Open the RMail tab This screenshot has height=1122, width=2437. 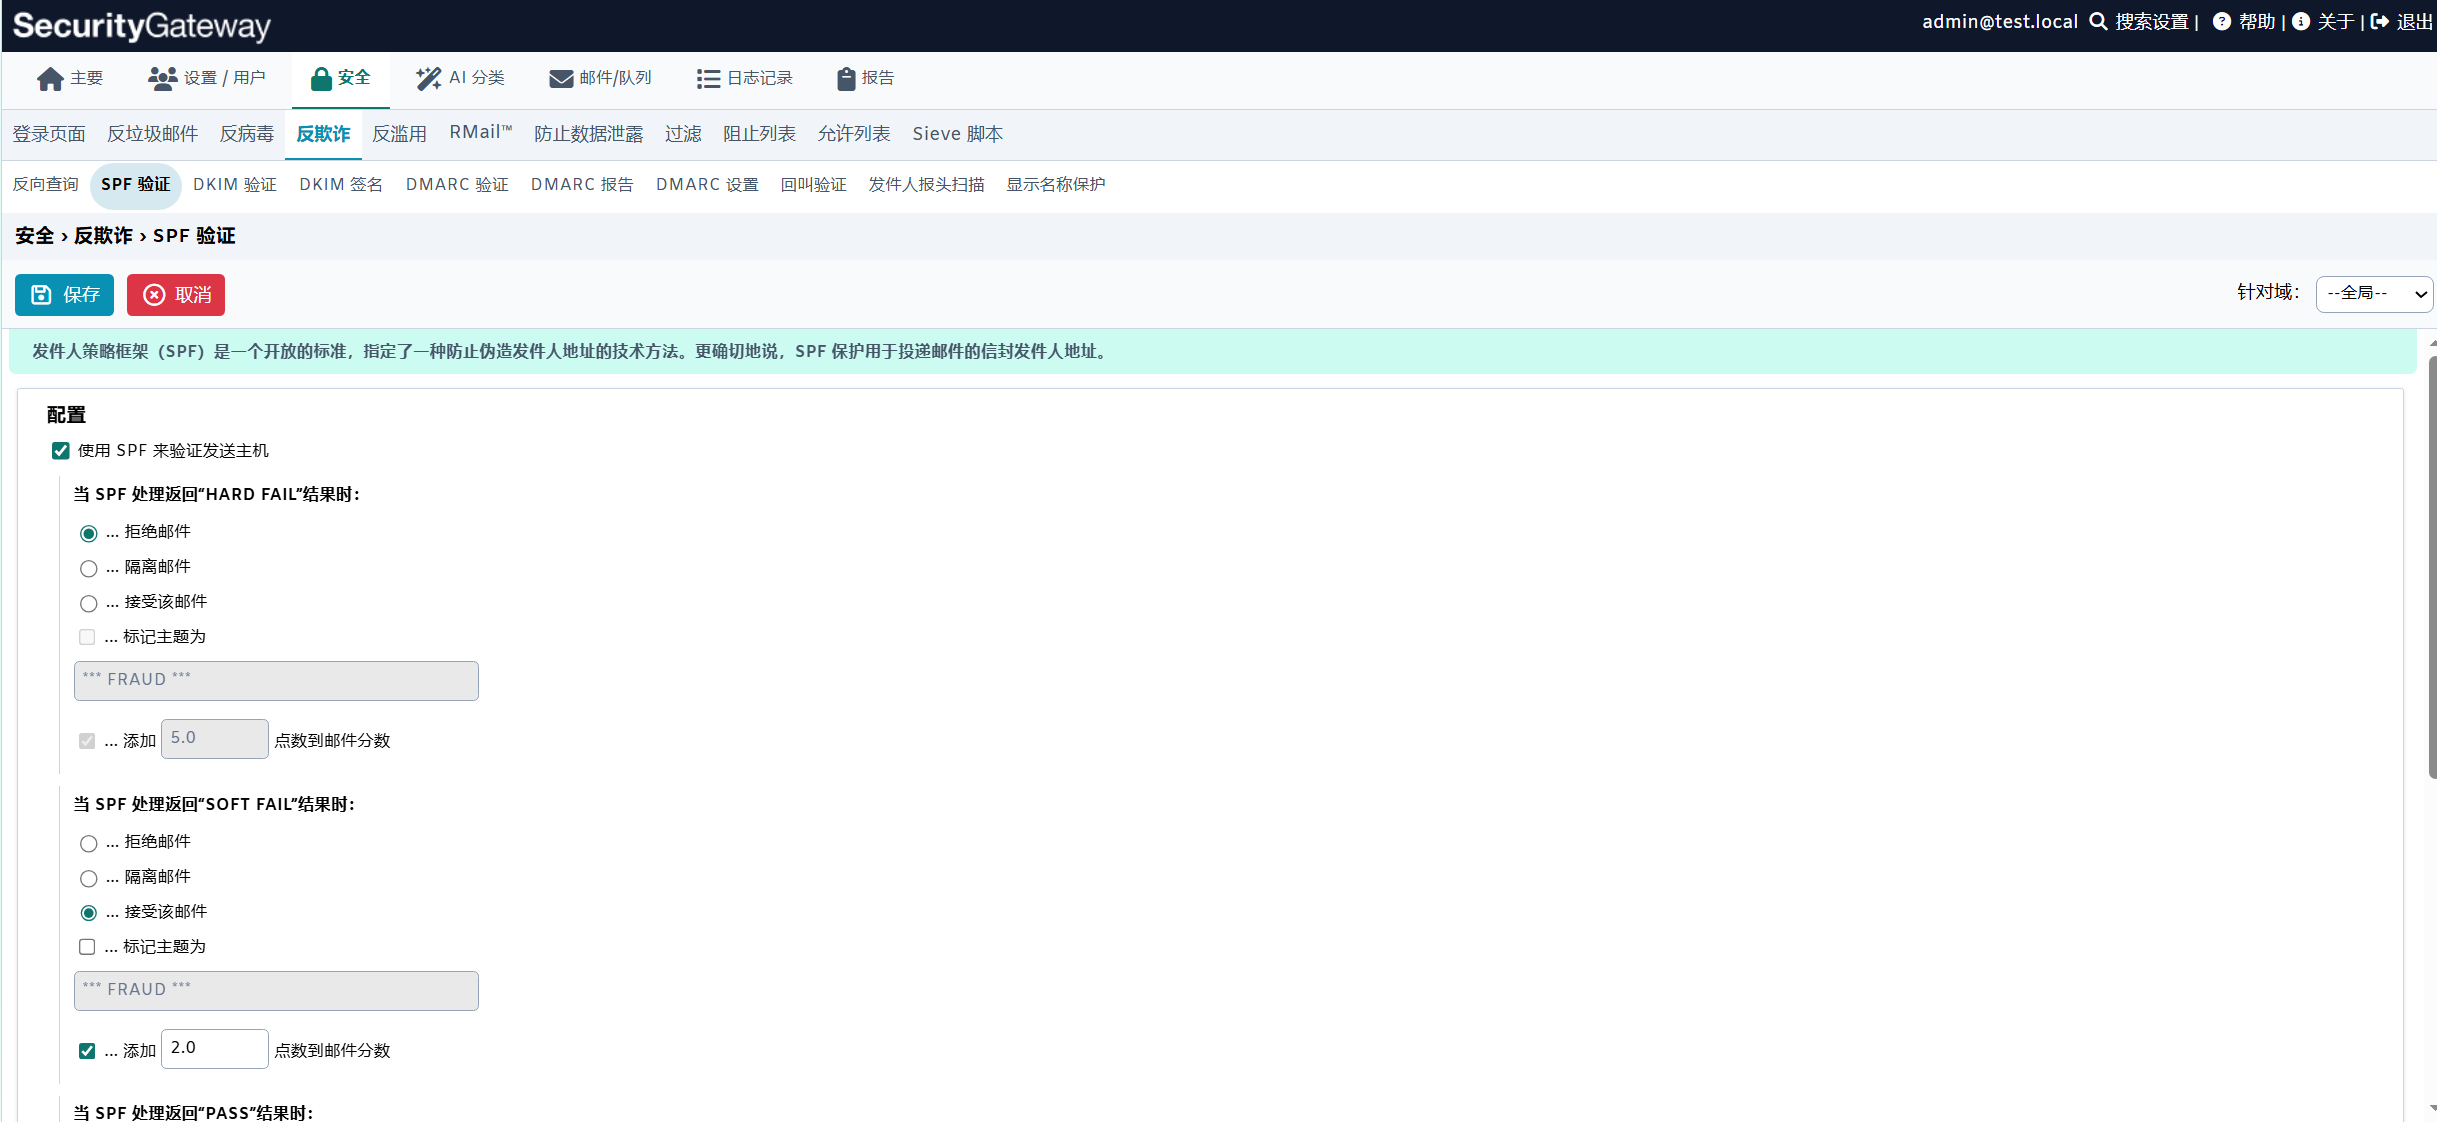point(481,133)
